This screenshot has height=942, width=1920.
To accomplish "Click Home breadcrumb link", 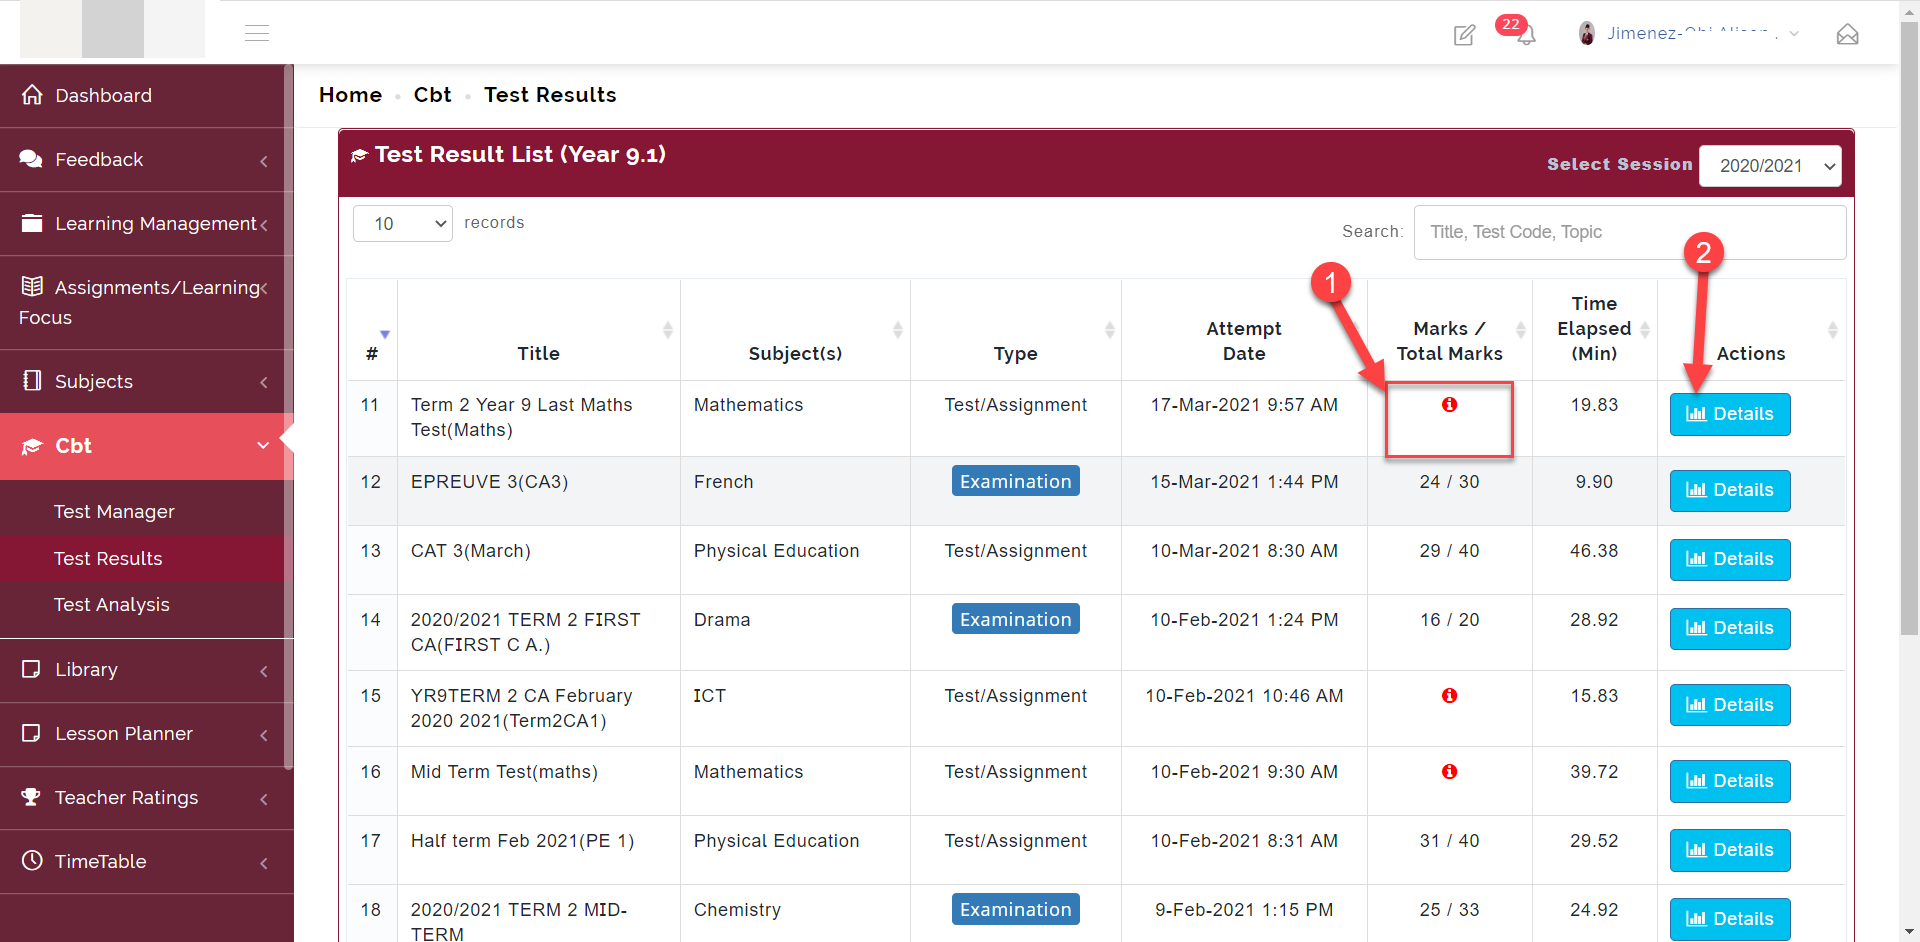I will click(x=350, y=95).
